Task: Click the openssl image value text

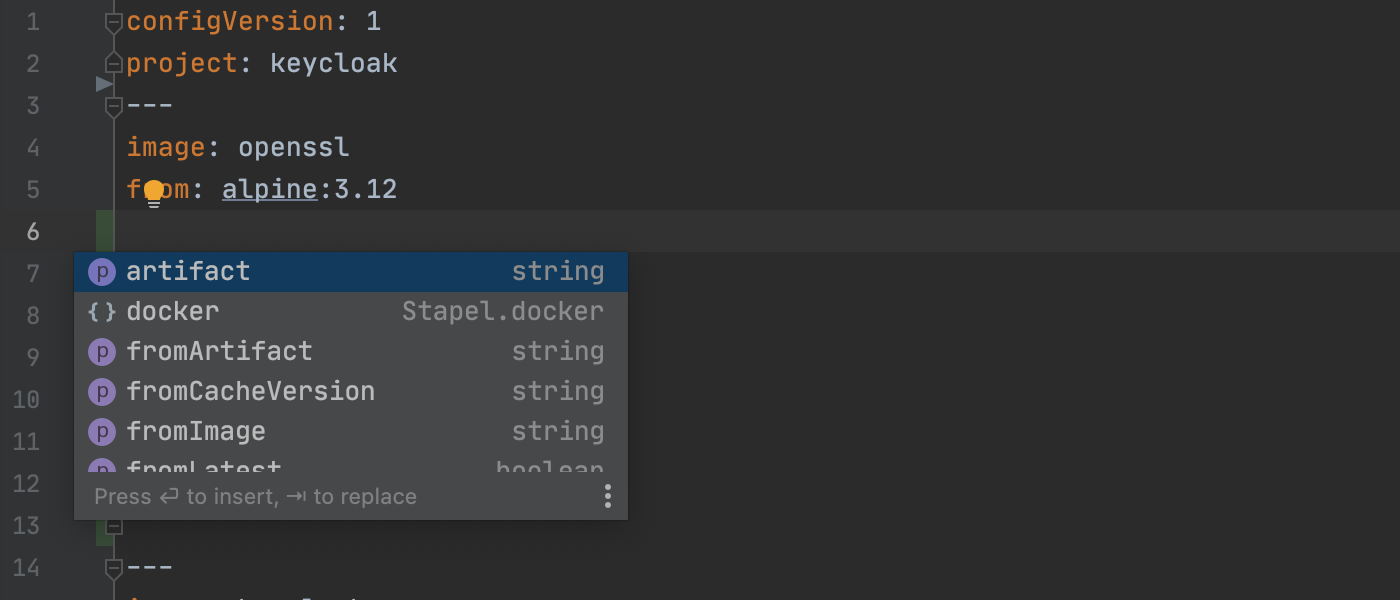Action: click(294, 148)
